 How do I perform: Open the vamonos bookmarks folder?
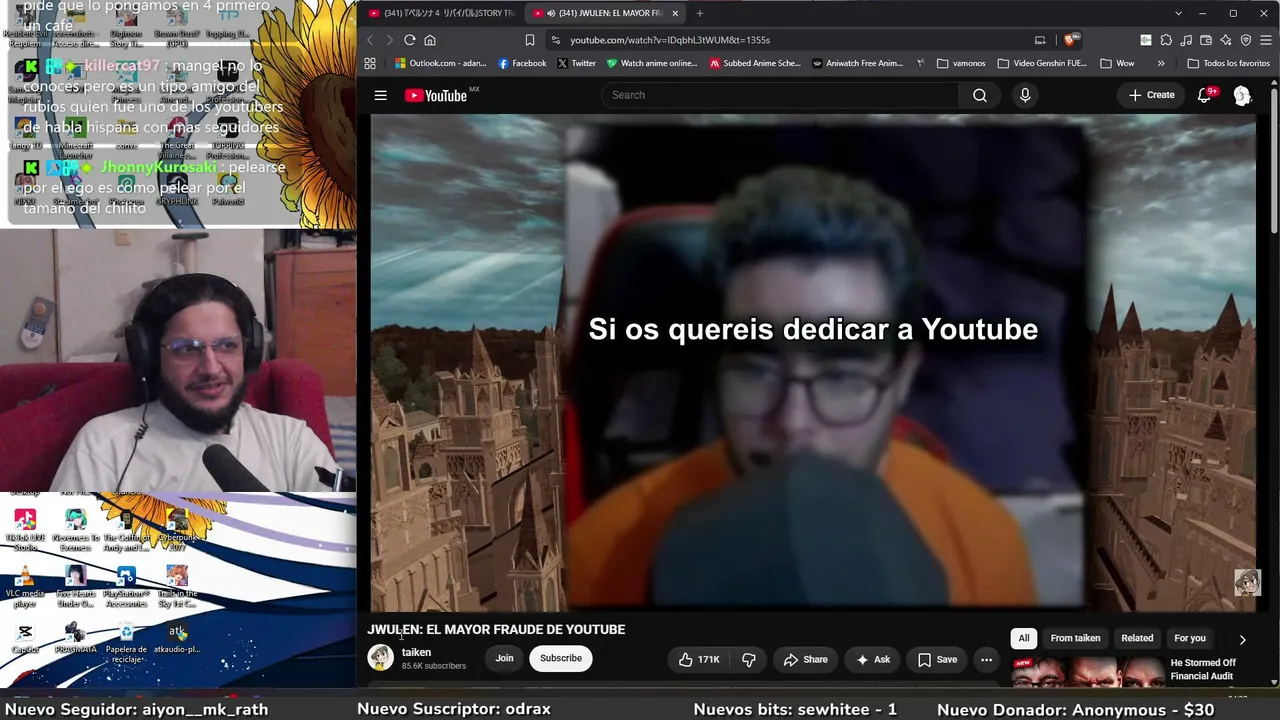pyautogui.click(x=961, y=63)
